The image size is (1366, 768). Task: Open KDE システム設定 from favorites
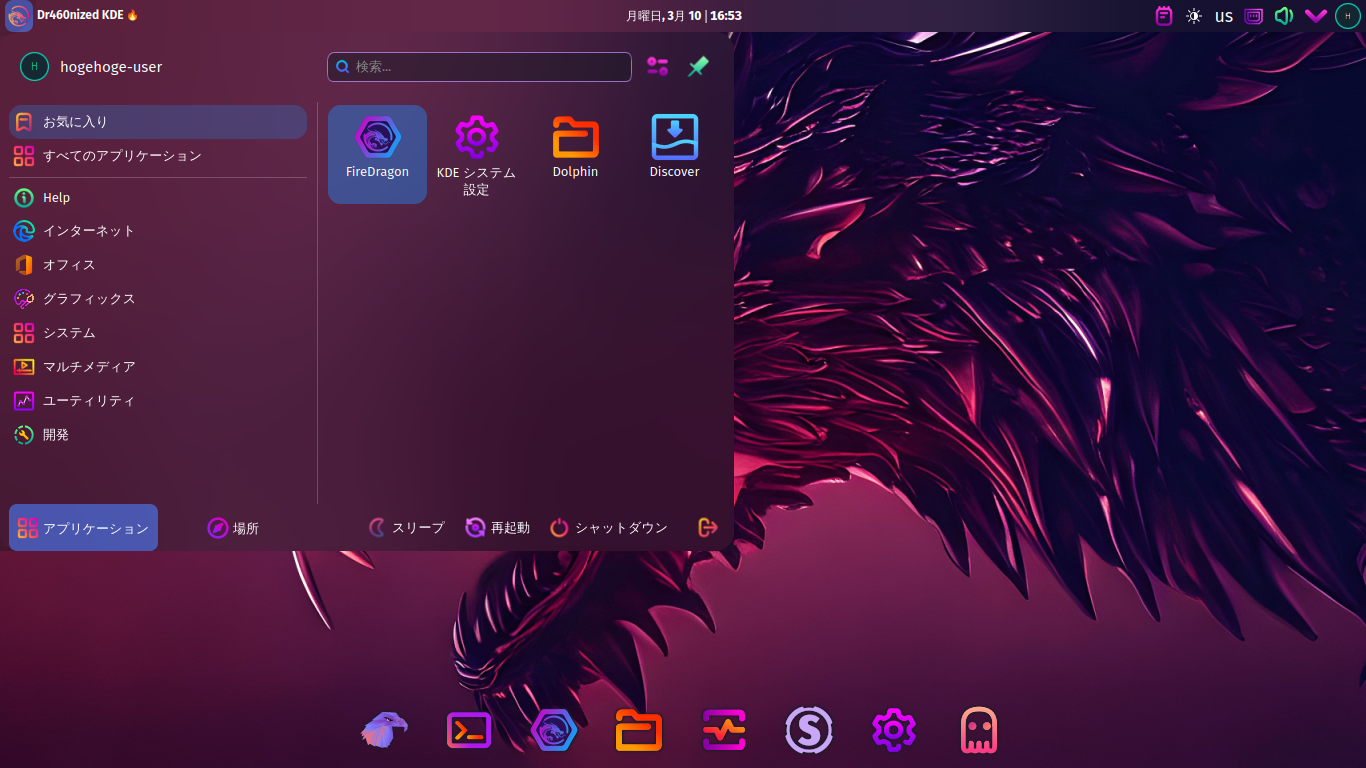(477, 155)
